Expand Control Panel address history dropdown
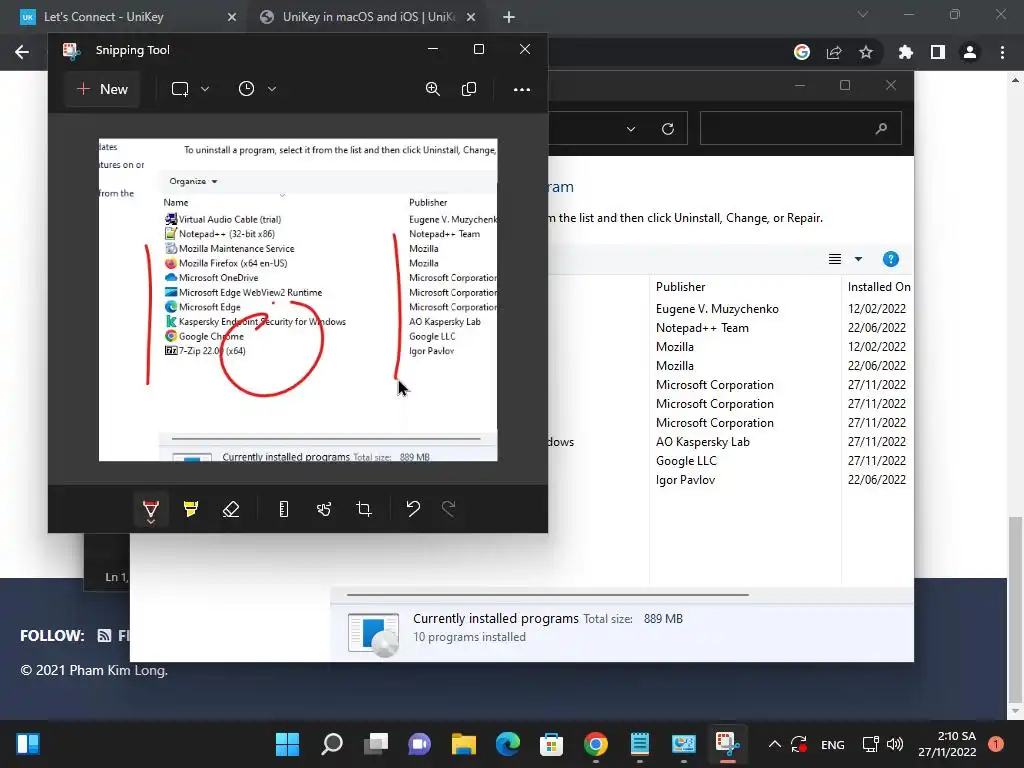 [631, 129]
